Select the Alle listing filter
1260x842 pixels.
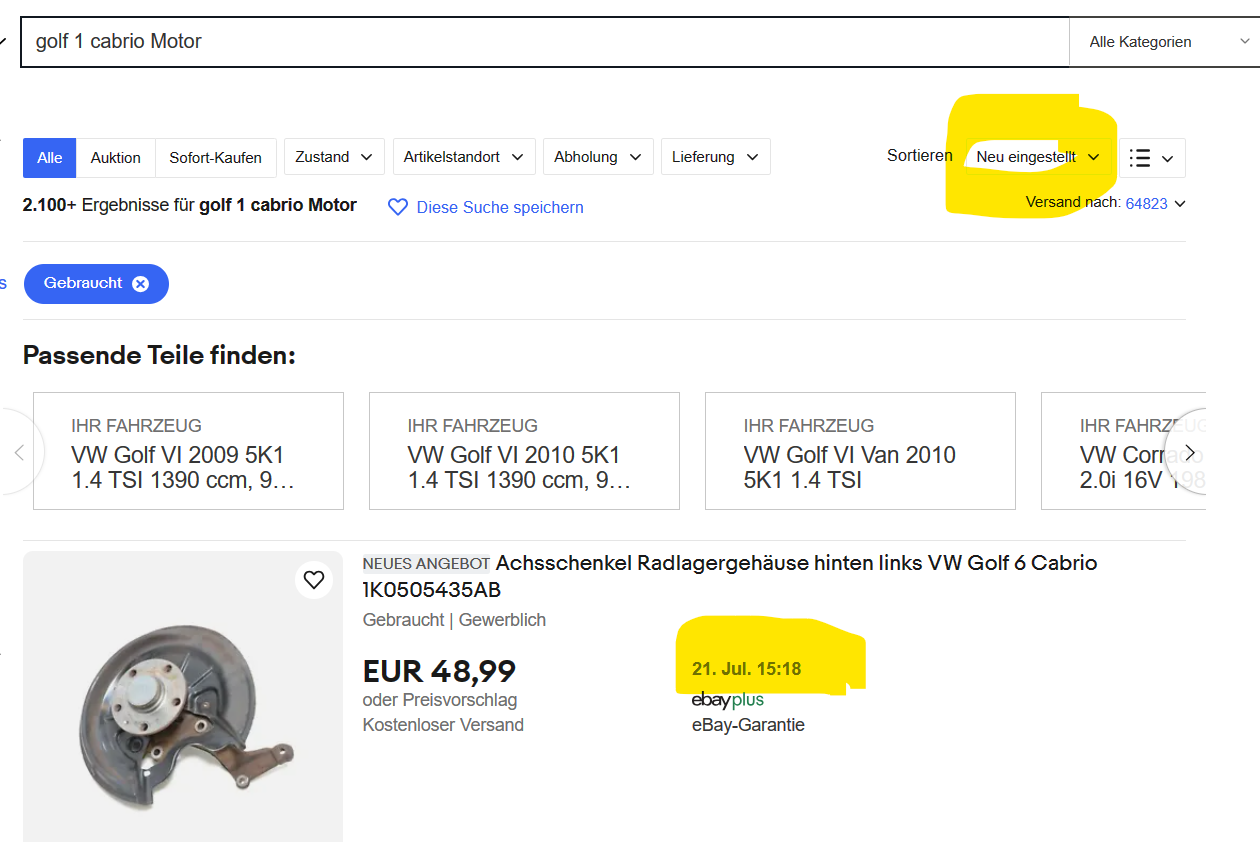click(50, 158)
